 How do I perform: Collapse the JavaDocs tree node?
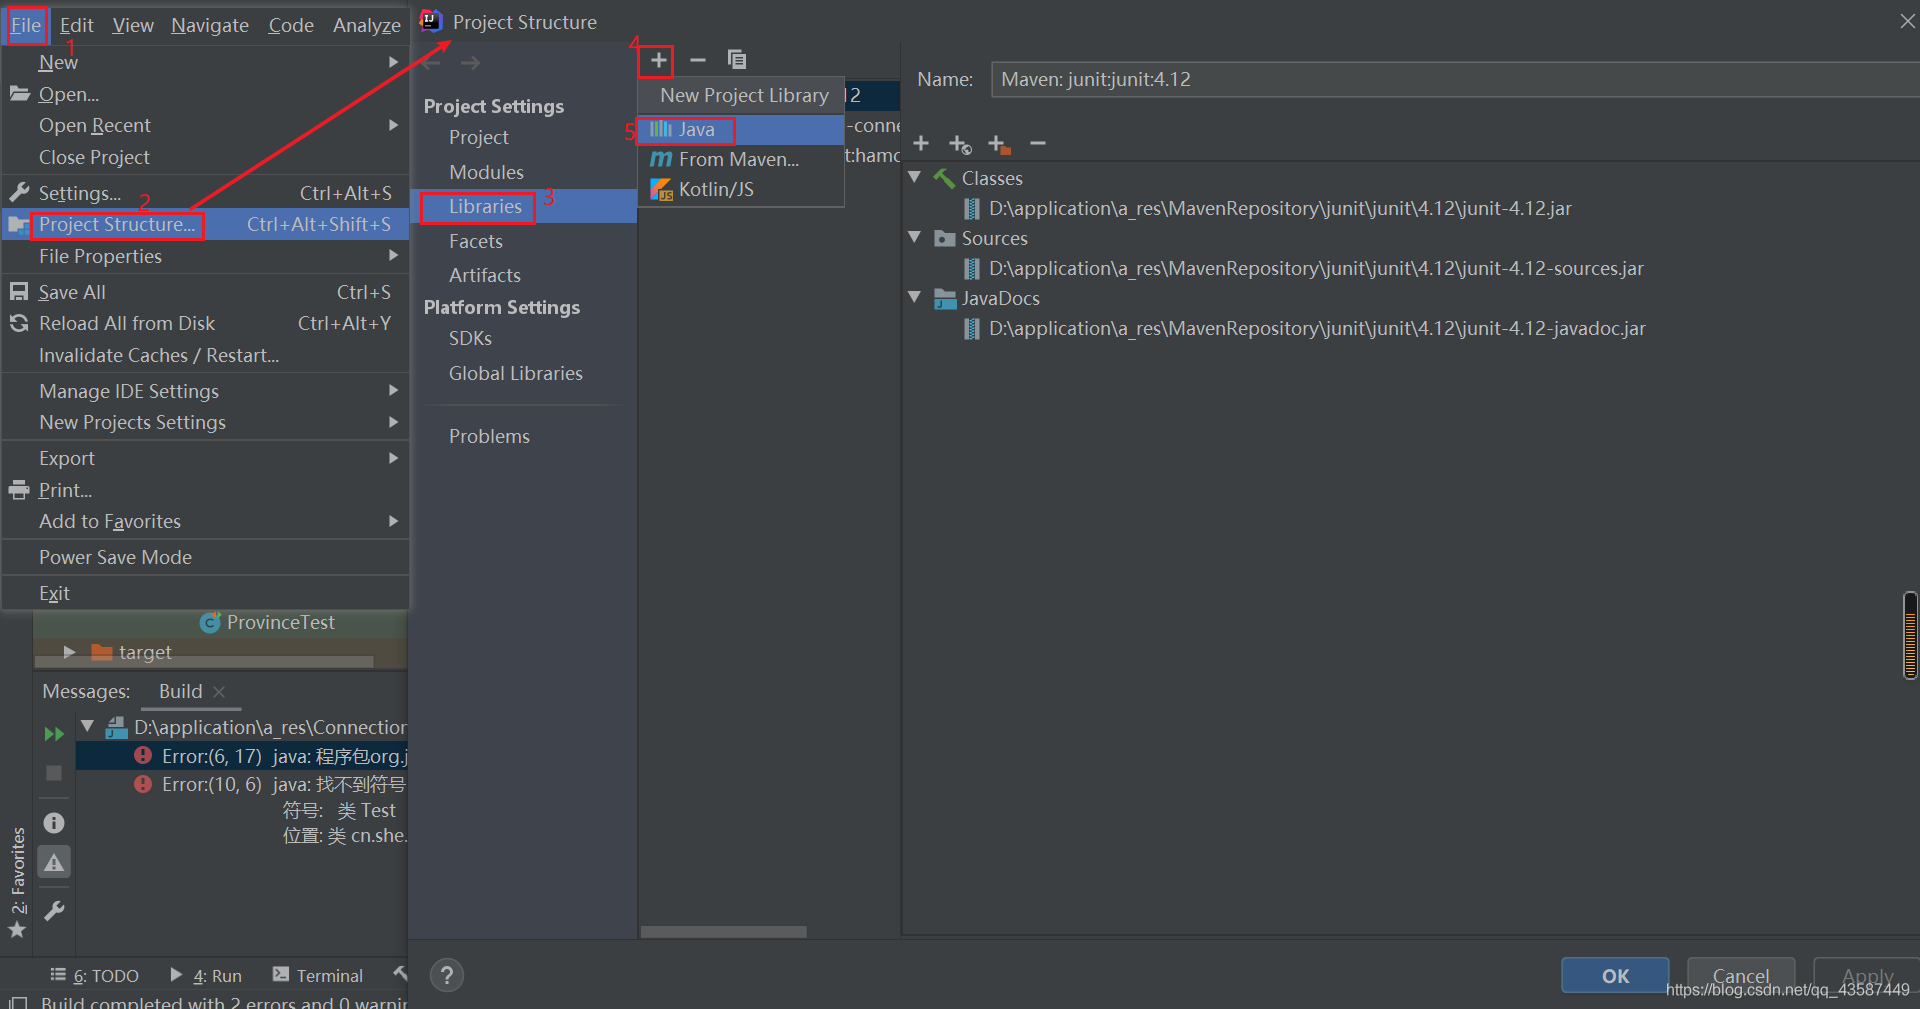[914, 298]
